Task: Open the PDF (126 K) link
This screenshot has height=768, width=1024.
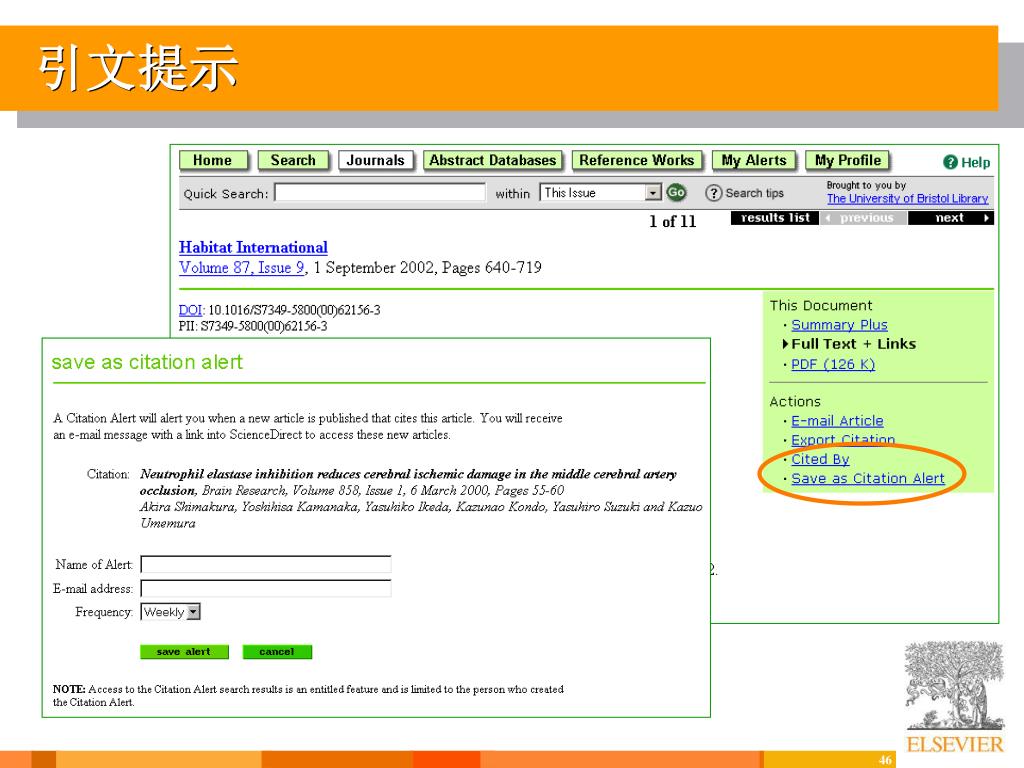Action: (833, 364)
